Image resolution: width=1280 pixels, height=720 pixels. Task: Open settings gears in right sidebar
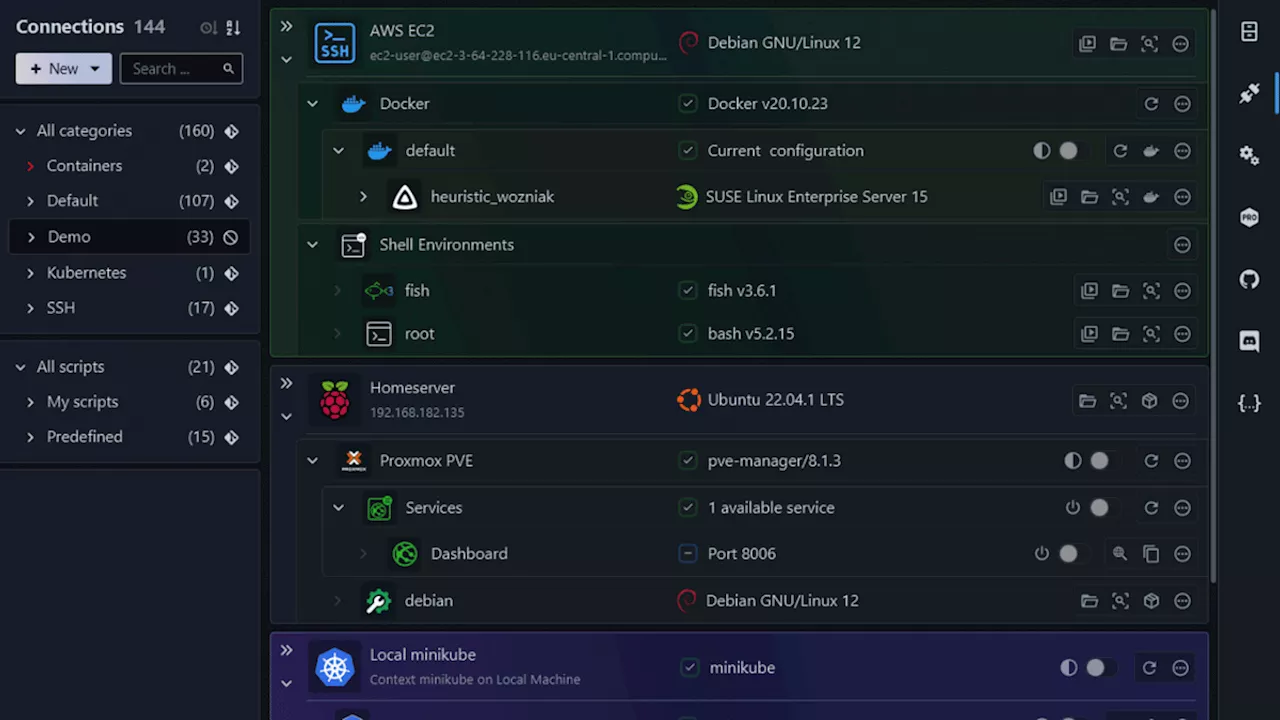[x=1249, y=155]
